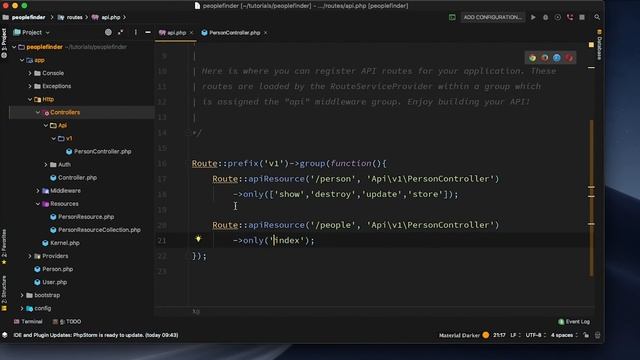Open 4 spaces indent selector
The image size is (640, 360).
point(564,335)
